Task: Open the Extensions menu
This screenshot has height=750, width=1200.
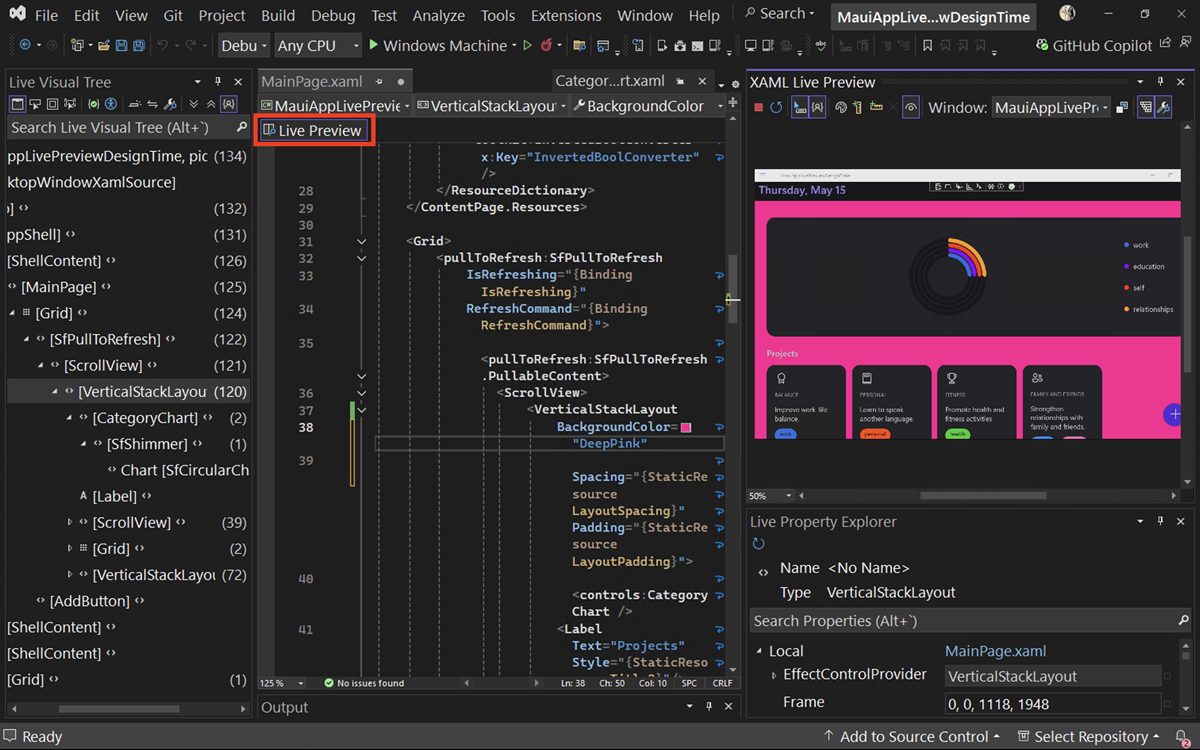Action: pyautogui.click(x=565, y=15)
